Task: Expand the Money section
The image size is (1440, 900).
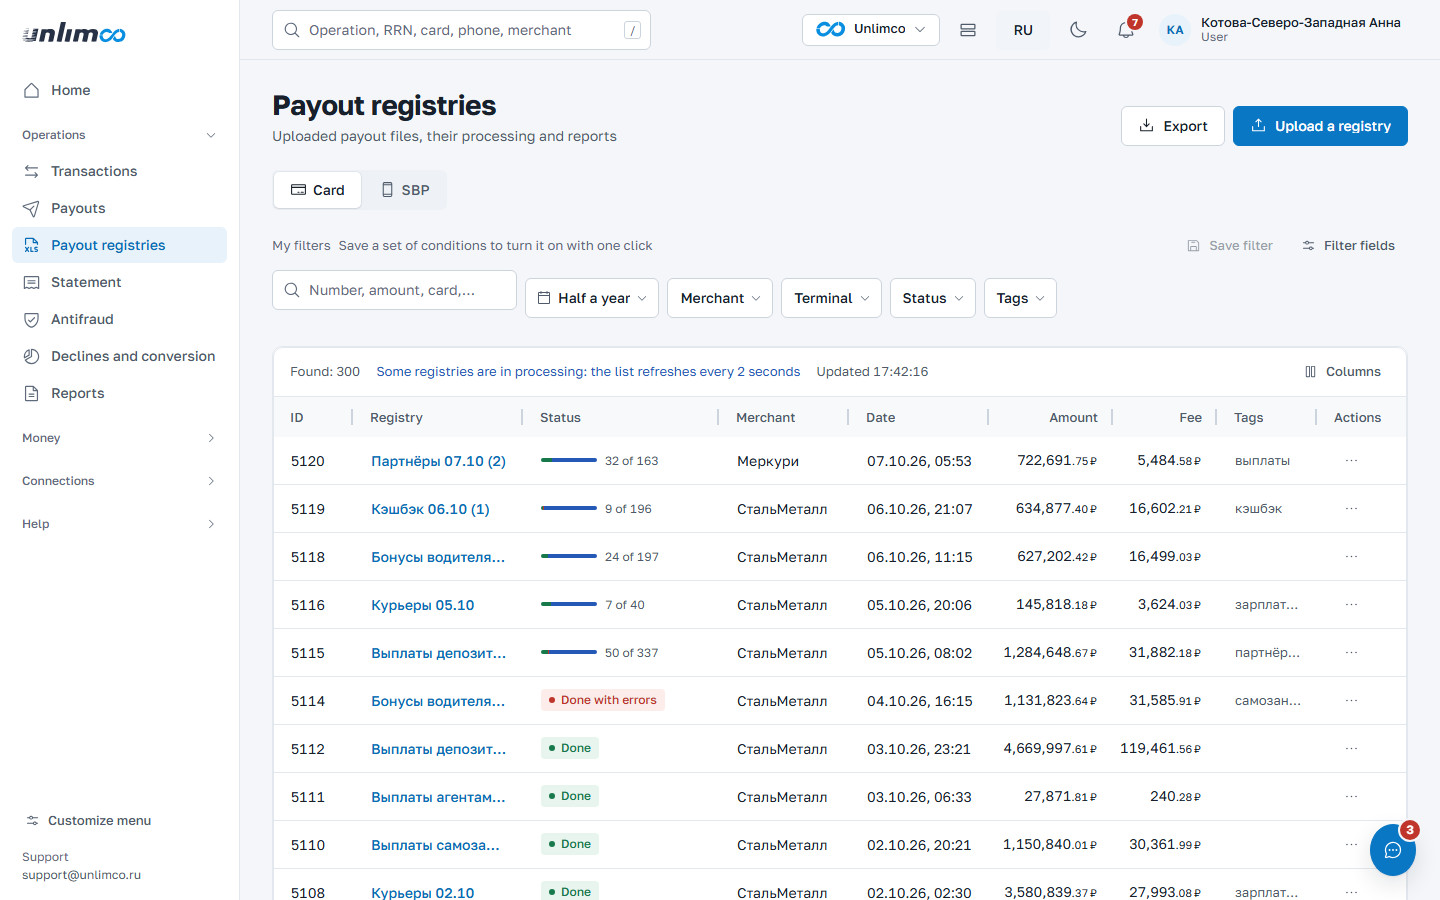Action: pyautogui.click(x=119, y=438)
